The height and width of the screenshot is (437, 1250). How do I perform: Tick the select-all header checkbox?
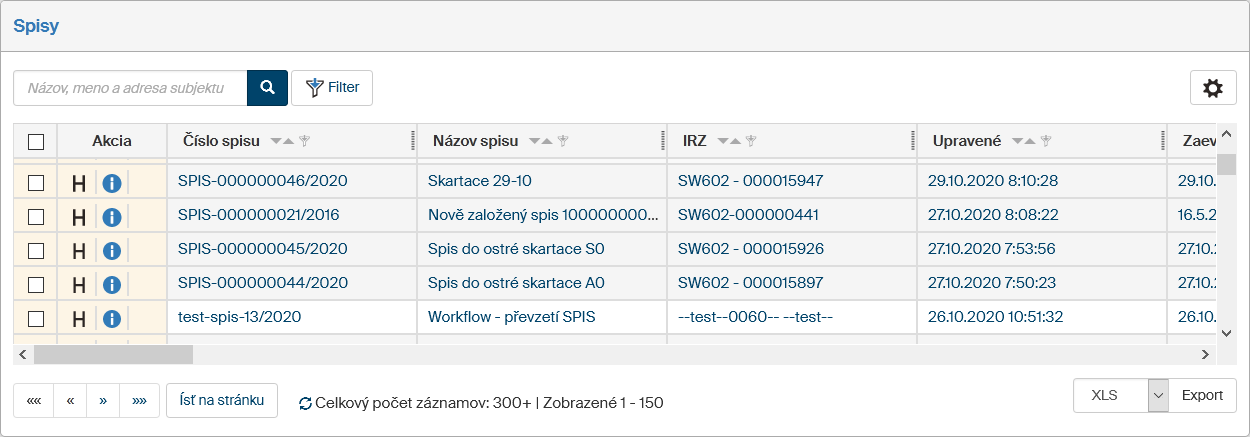(36, 142)
